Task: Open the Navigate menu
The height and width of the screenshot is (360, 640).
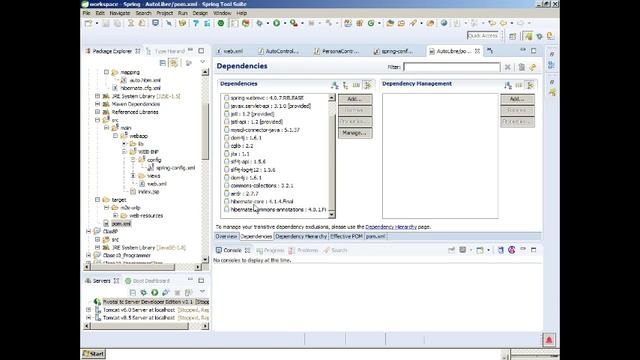Action: tap(120, 13)
